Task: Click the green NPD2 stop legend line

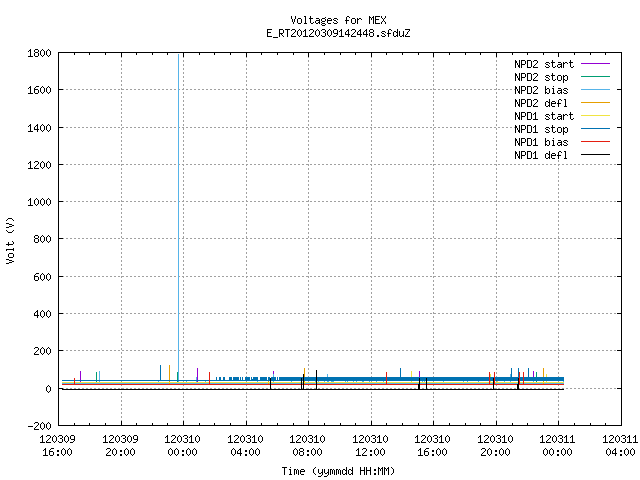Action: tap(596, 77)
